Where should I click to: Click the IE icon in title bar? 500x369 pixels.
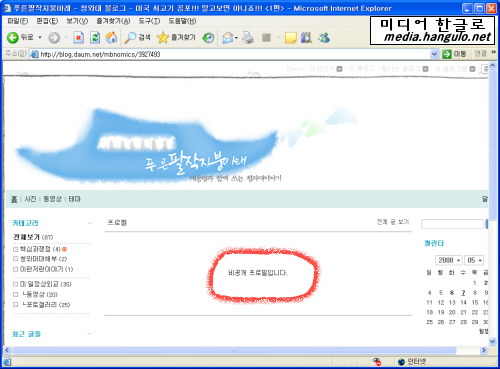[7, 8]
